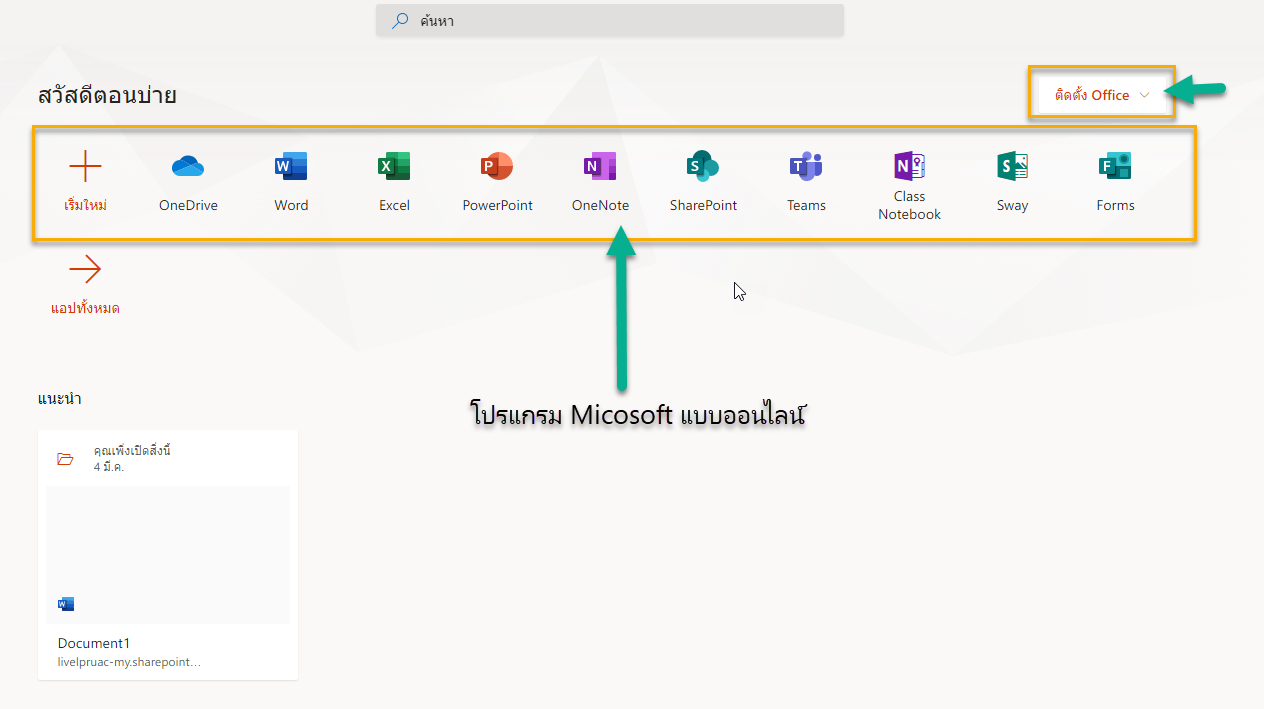Click the เริ่มใหม่ plus icon

pyautogui.click(x=85, y=166)
